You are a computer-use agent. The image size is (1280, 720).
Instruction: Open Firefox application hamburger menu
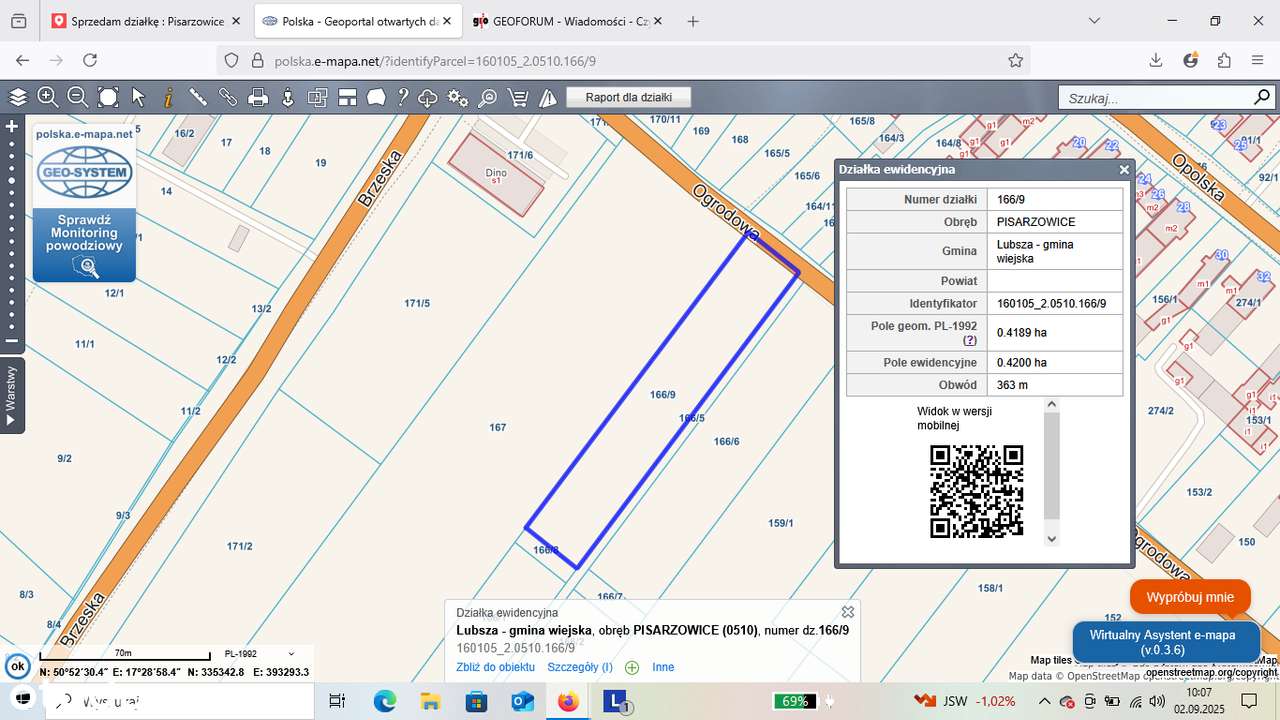coord(1258,60)
